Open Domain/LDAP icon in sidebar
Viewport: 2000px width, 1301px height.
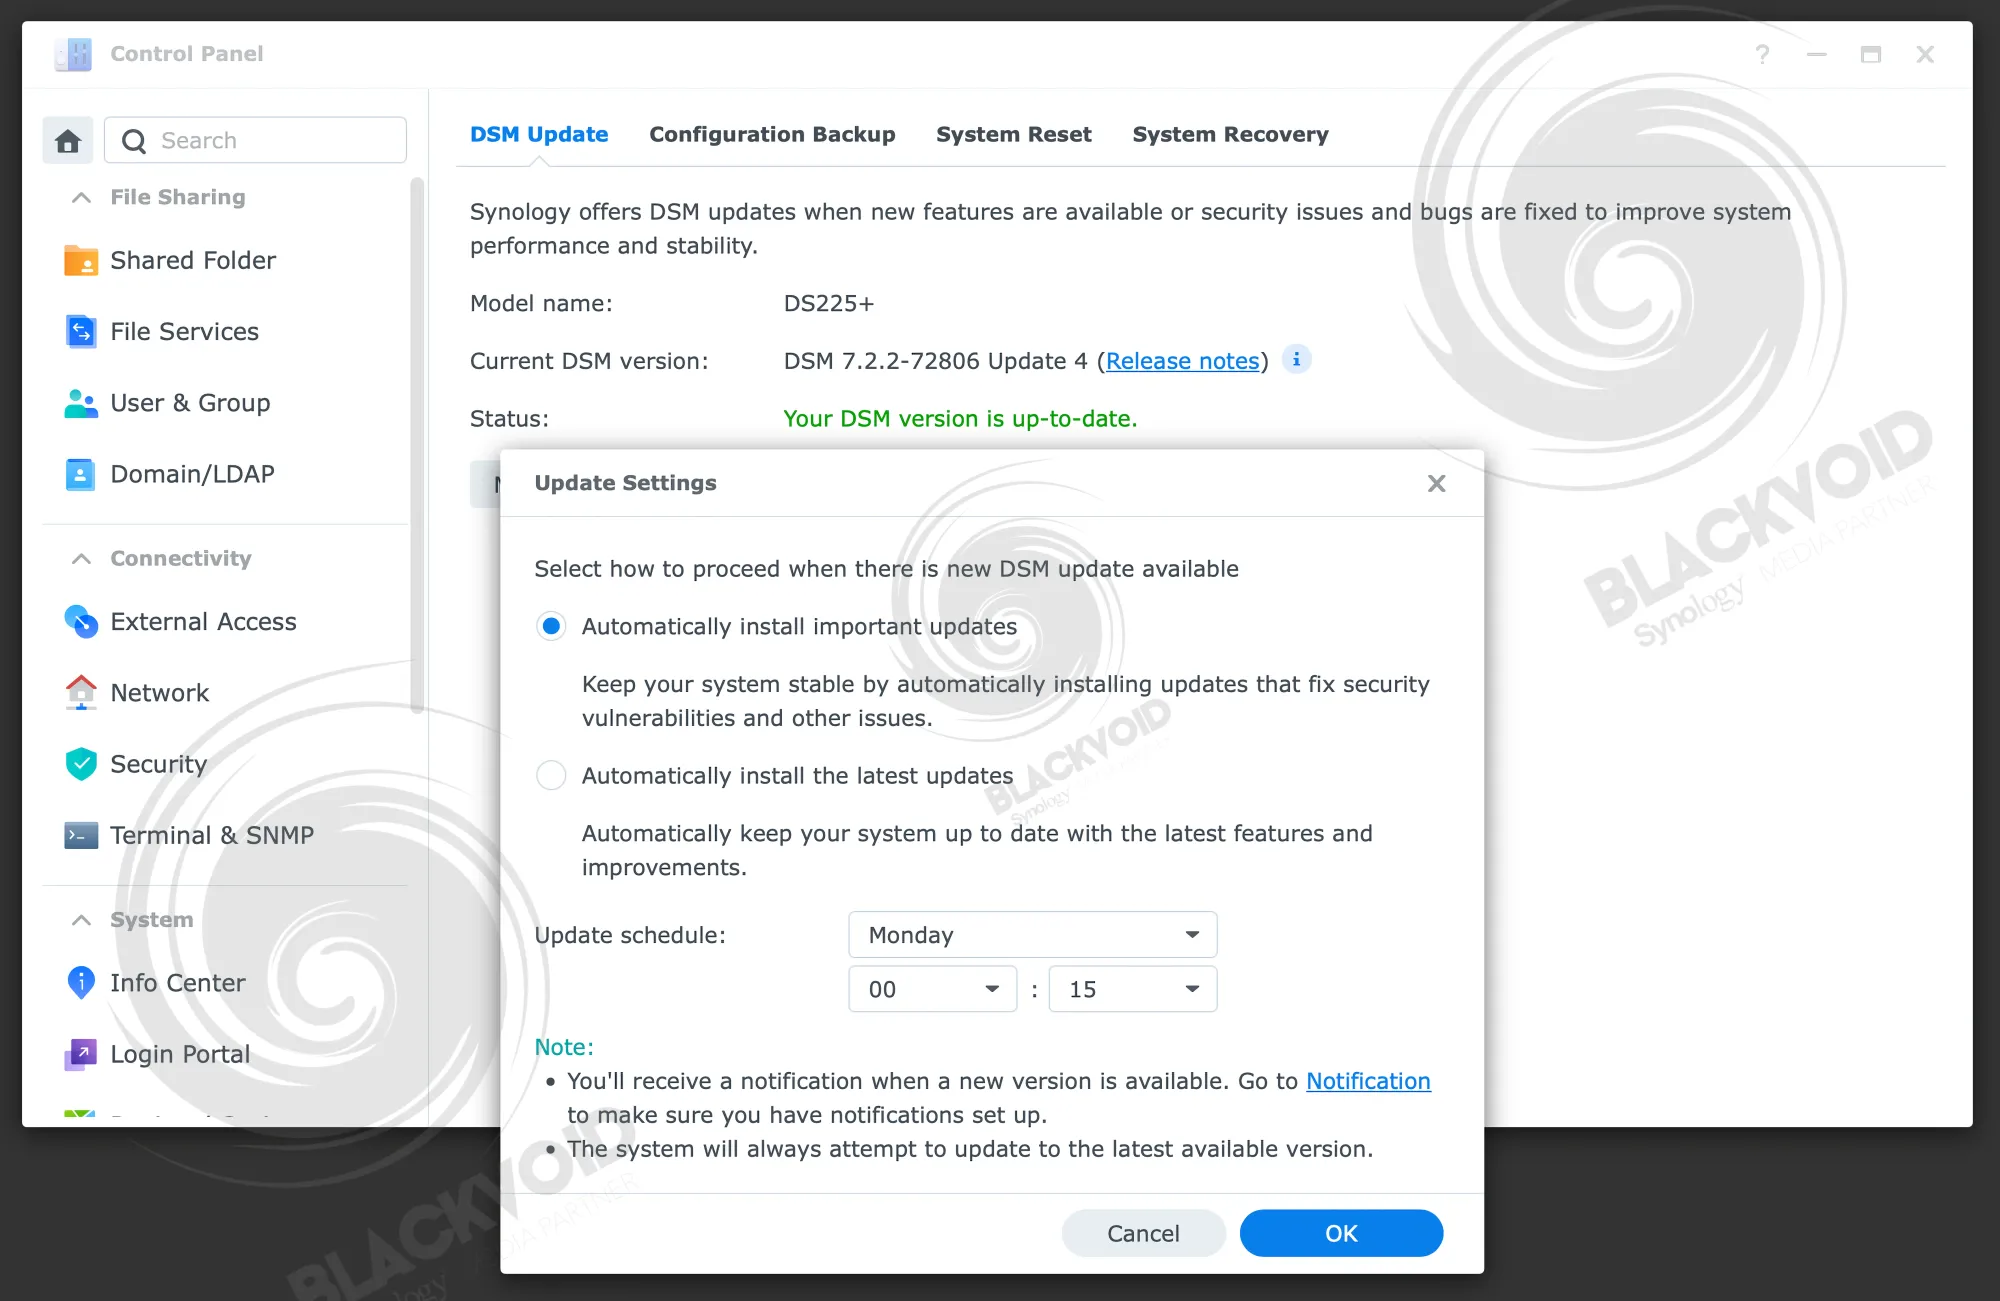(x=81, y=474)
